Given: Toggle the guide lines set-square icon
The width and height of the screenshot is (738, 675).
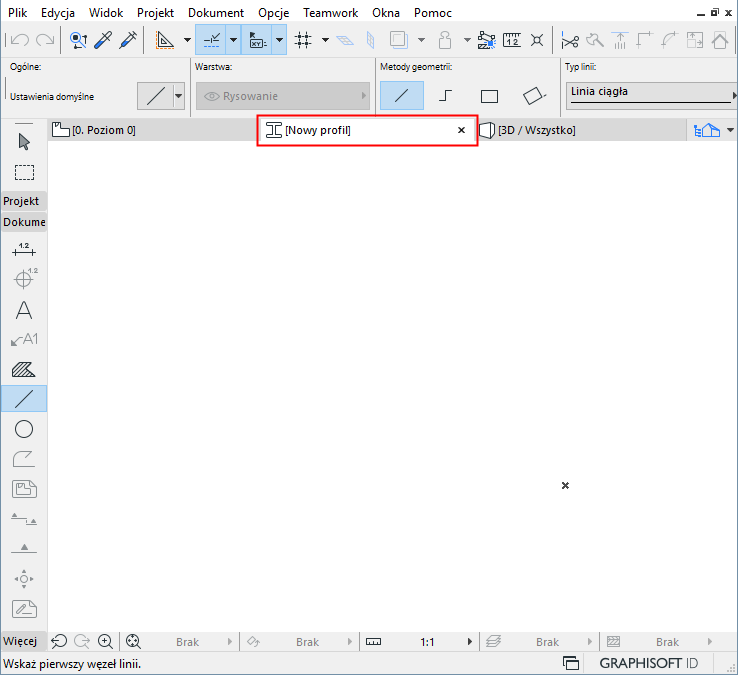Looking at the screenshot, I should (x=165, y=40).
